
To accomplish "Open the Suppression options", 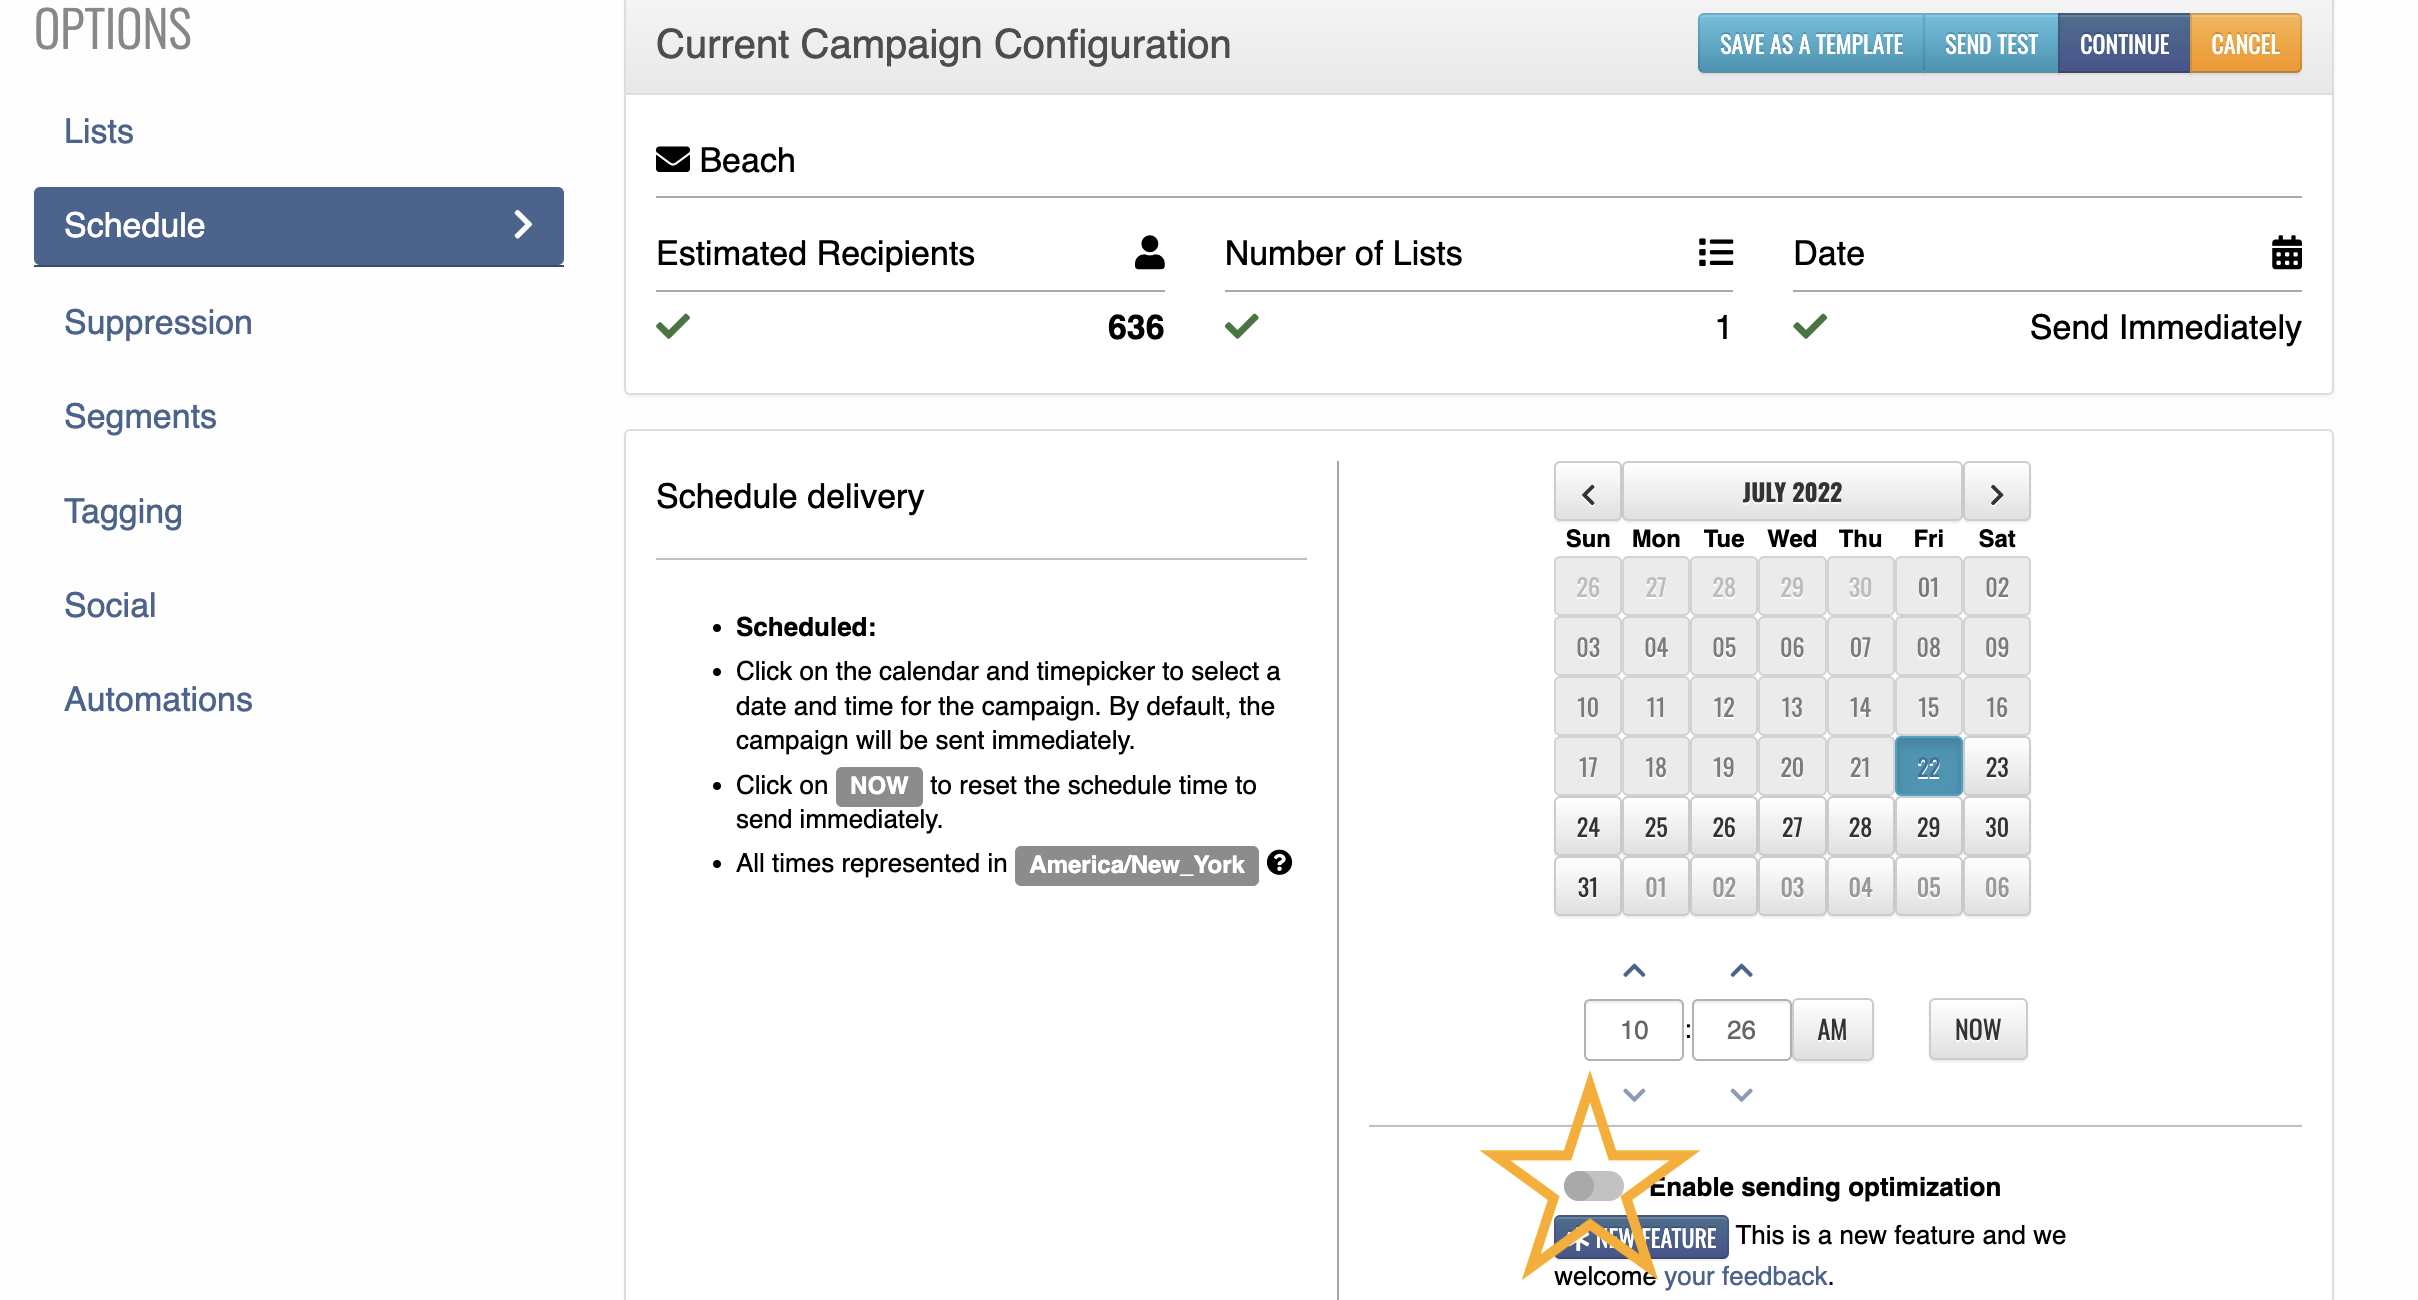I will click(x=158, y=322).
